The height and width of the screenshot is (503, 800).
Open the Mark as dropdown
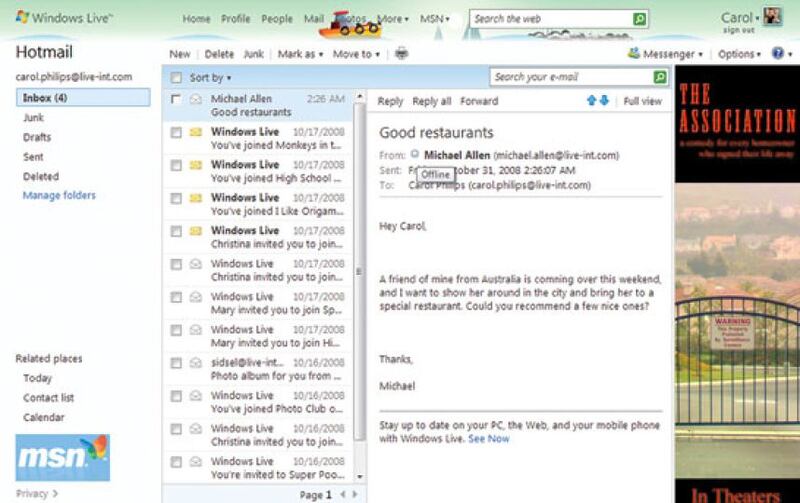[x=300, y=54]
